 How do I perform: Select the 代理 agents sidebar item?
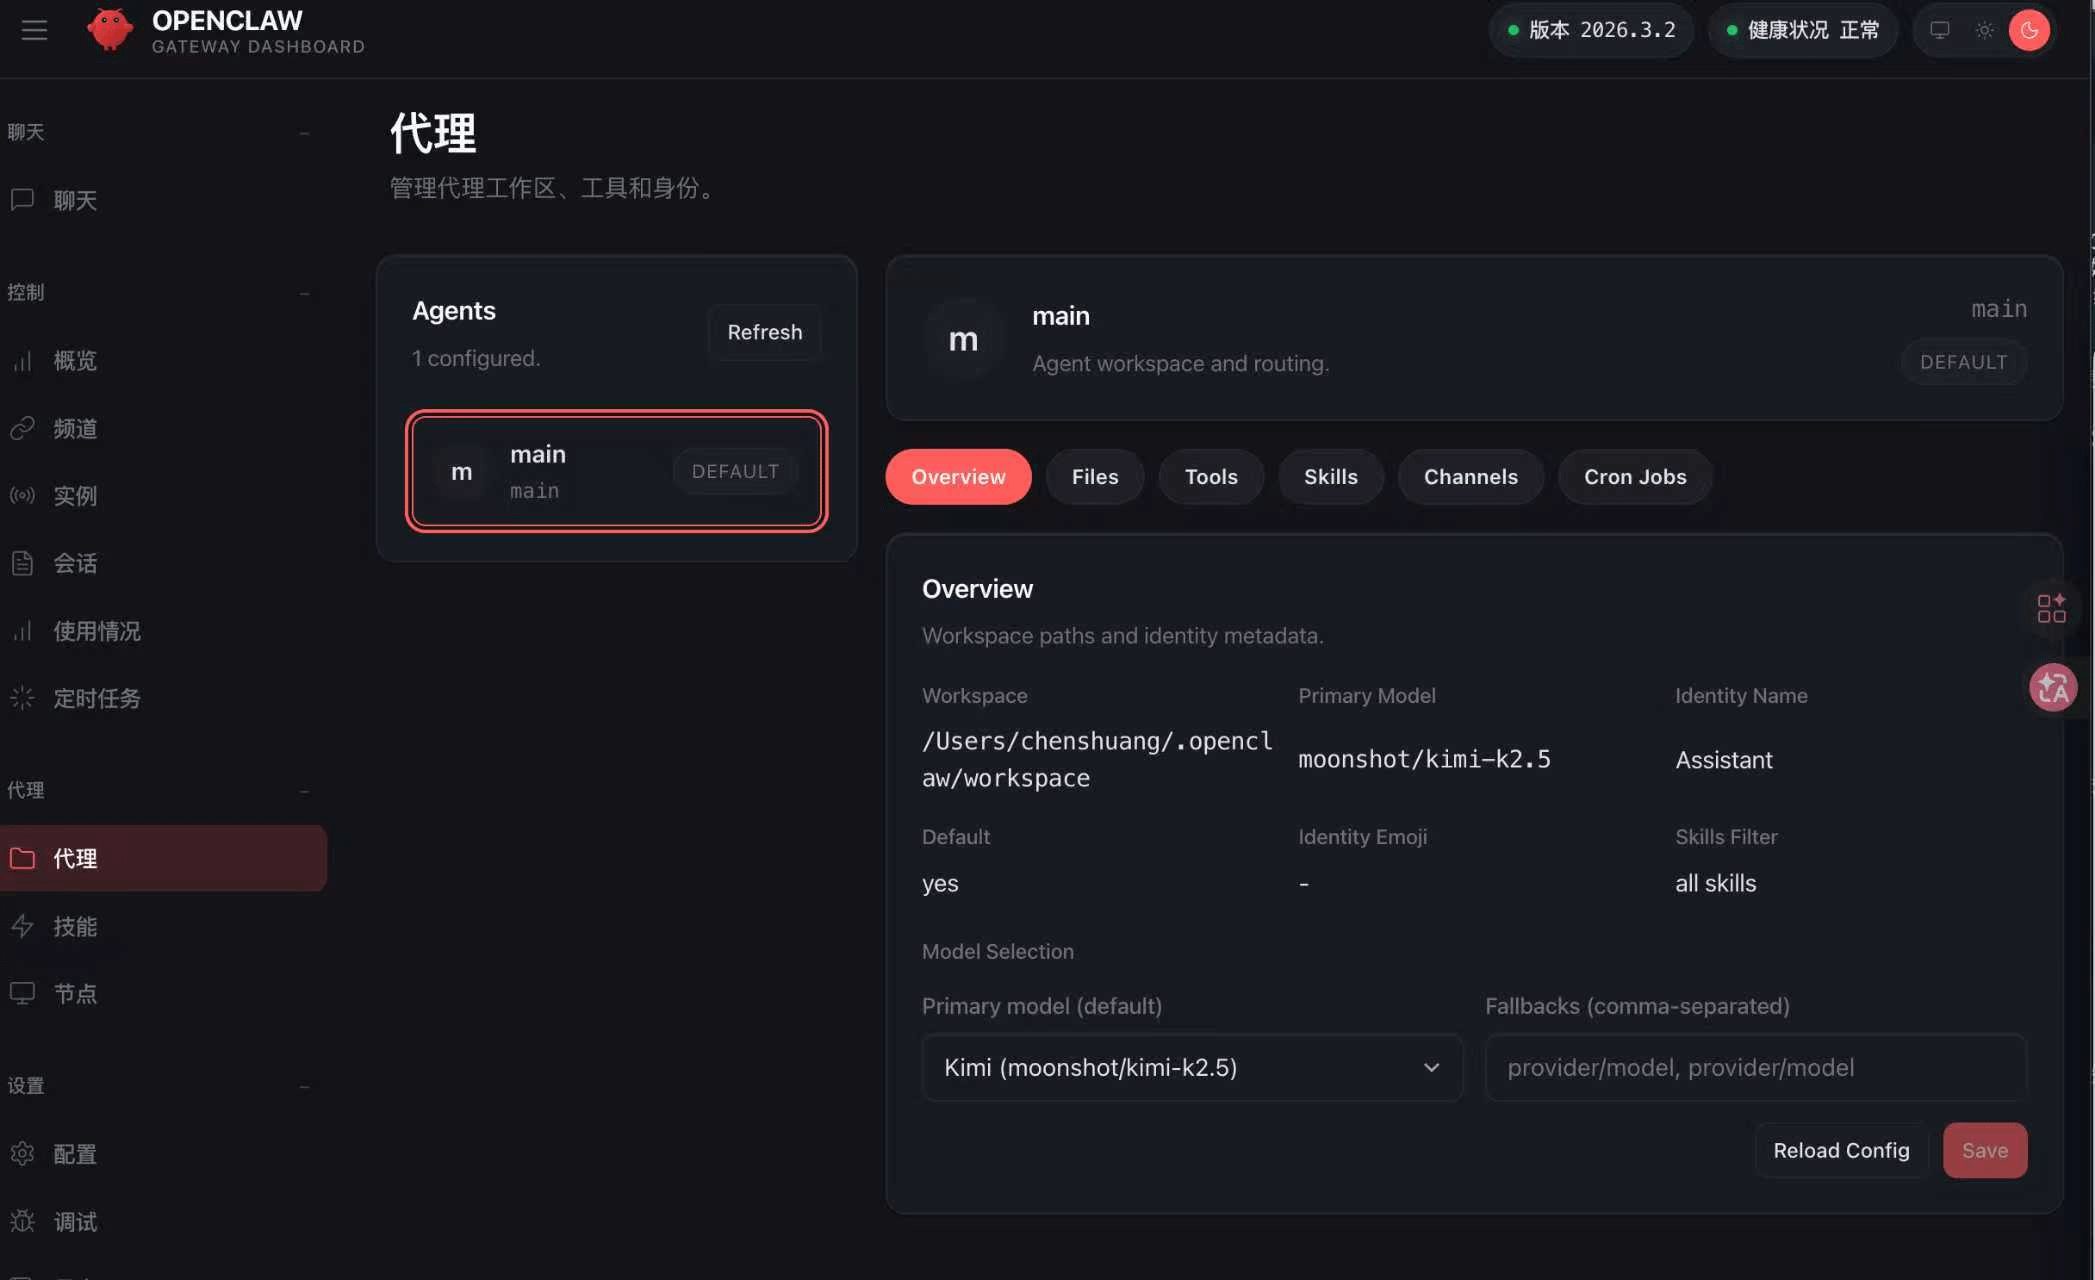163,858
